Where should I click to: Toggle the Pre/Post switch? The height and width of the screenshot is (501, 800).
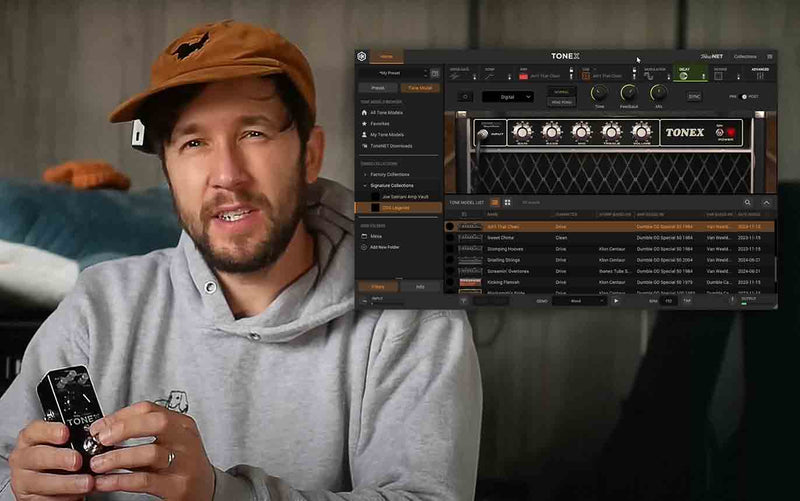pyautogui.click(x=744, y=96)
